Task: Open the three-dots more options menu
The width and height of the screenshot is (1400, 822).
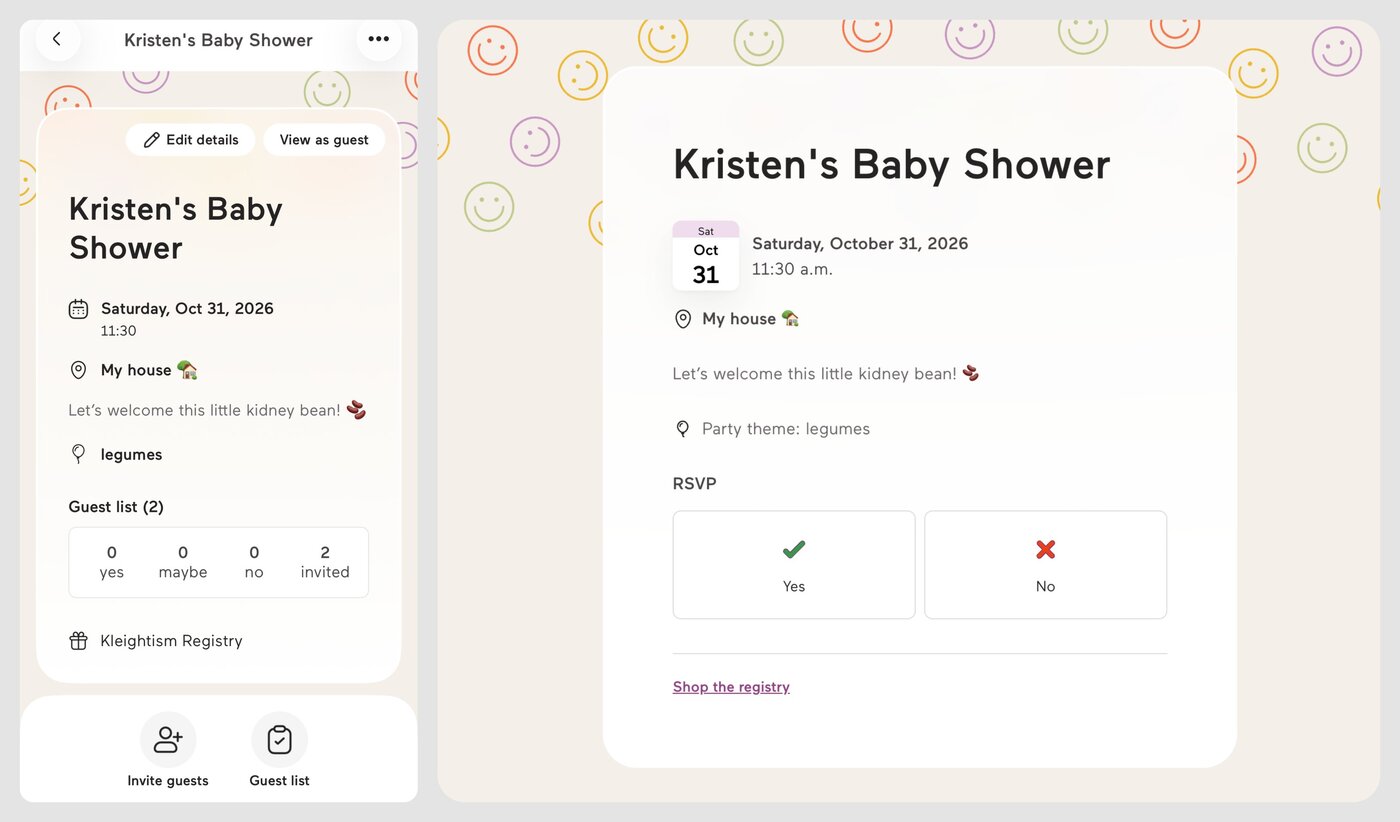Action: pos(378,39)
